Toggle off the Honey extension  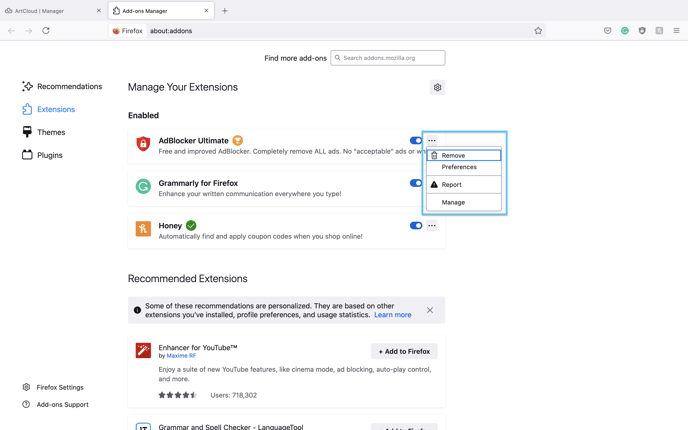point(416,226)
